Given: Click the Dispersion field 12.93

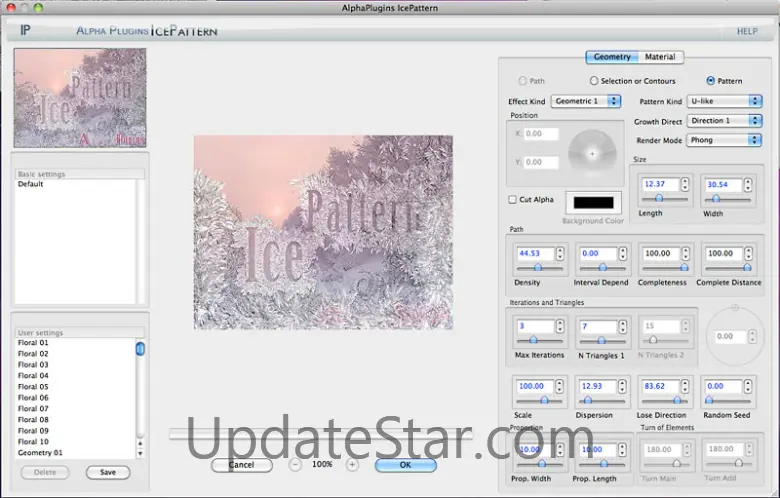Looking at the screenshot, I should pyautogui.click(x=597, y=387).
